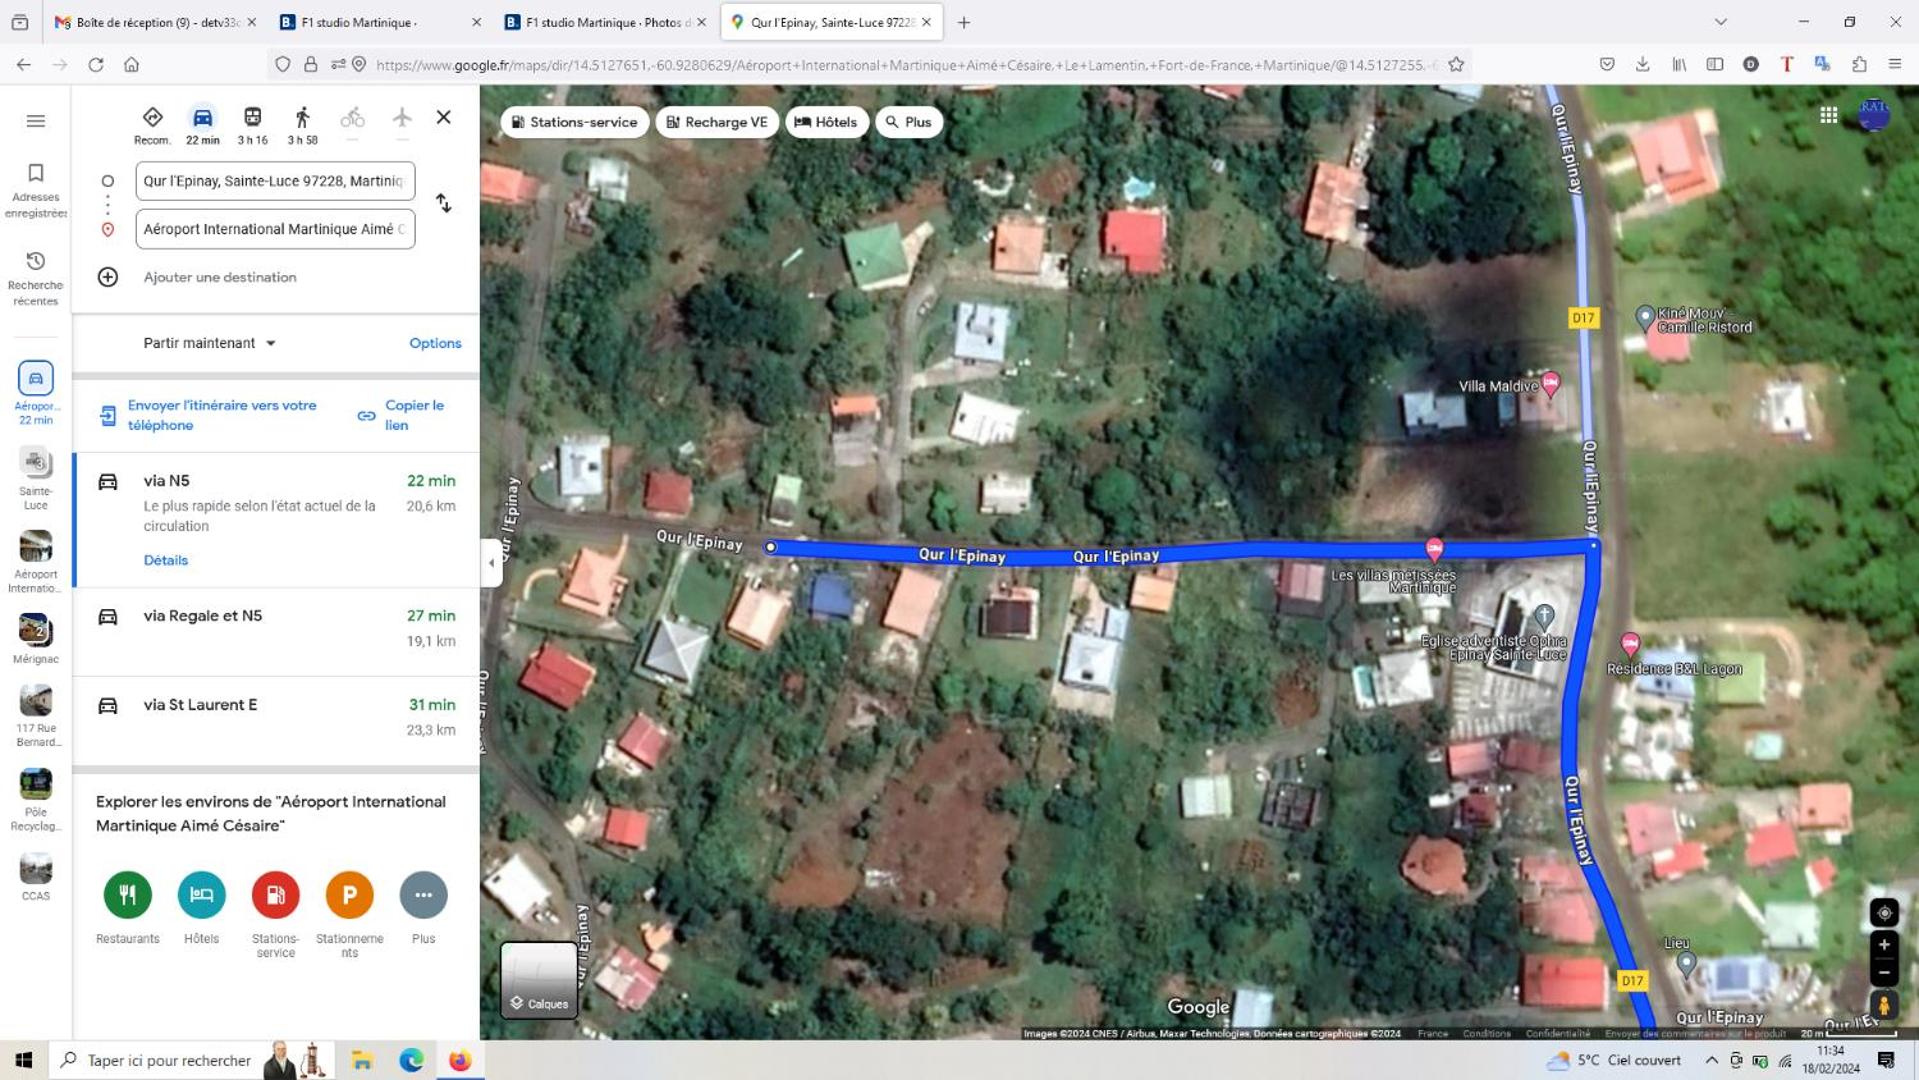The image size is (1919, 1080).
Task: Swap origin and destination arrows
Action: click(x=443, y=204)
